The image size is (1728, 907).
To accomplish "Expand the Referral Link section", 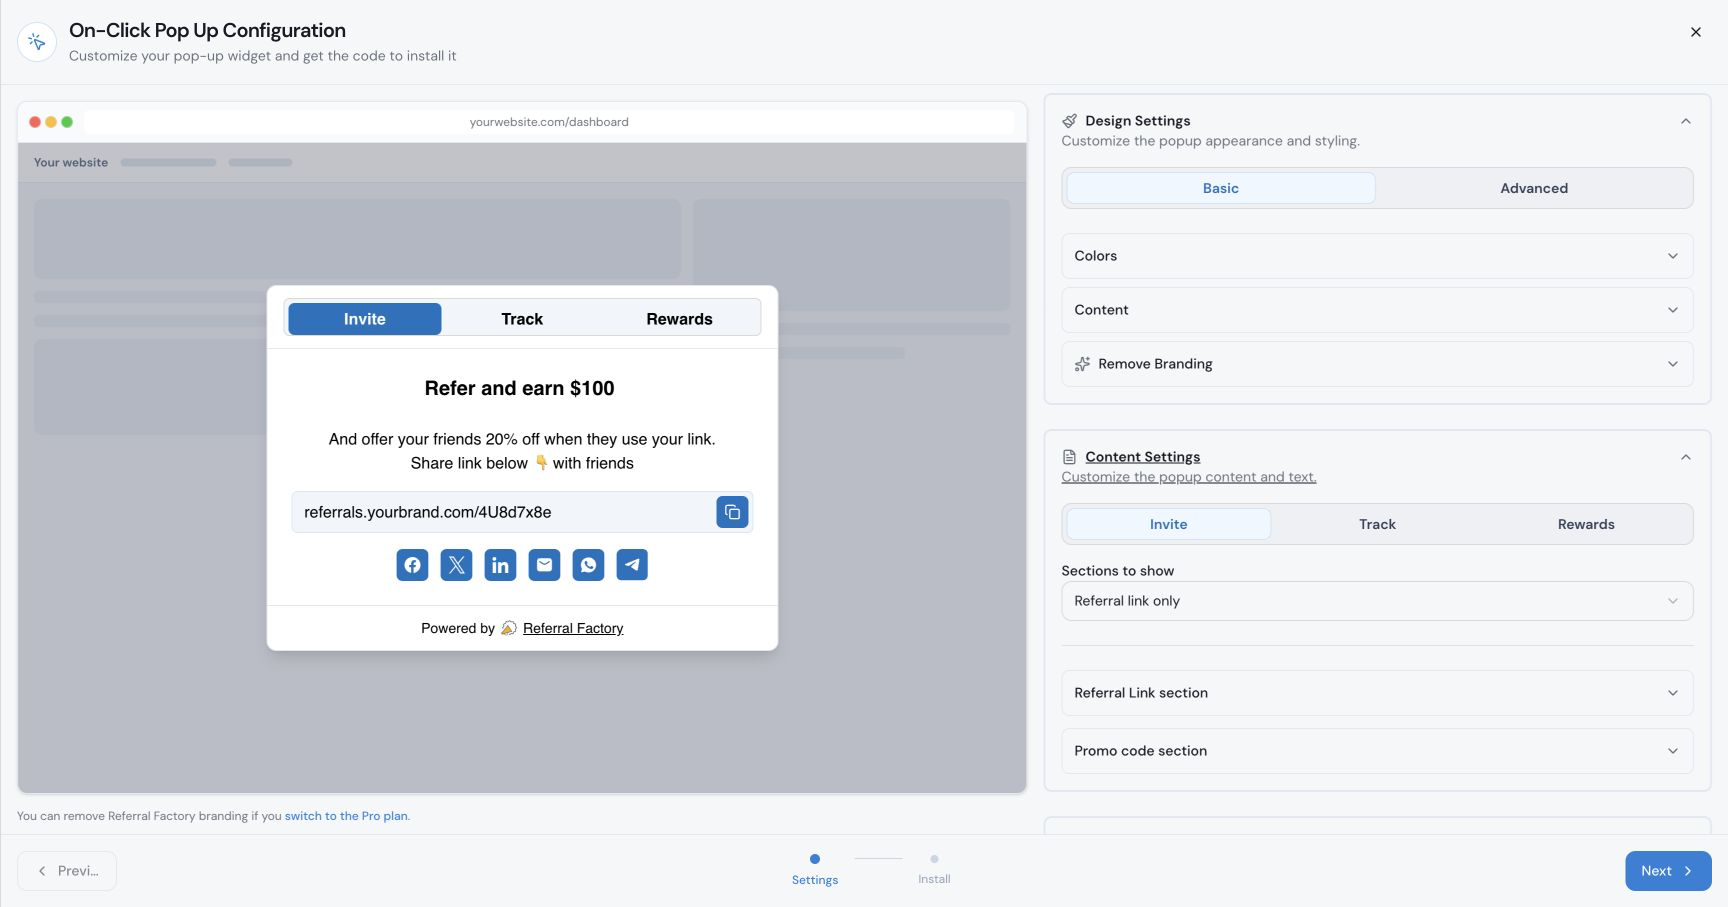I will click(x=1377, y=693).
